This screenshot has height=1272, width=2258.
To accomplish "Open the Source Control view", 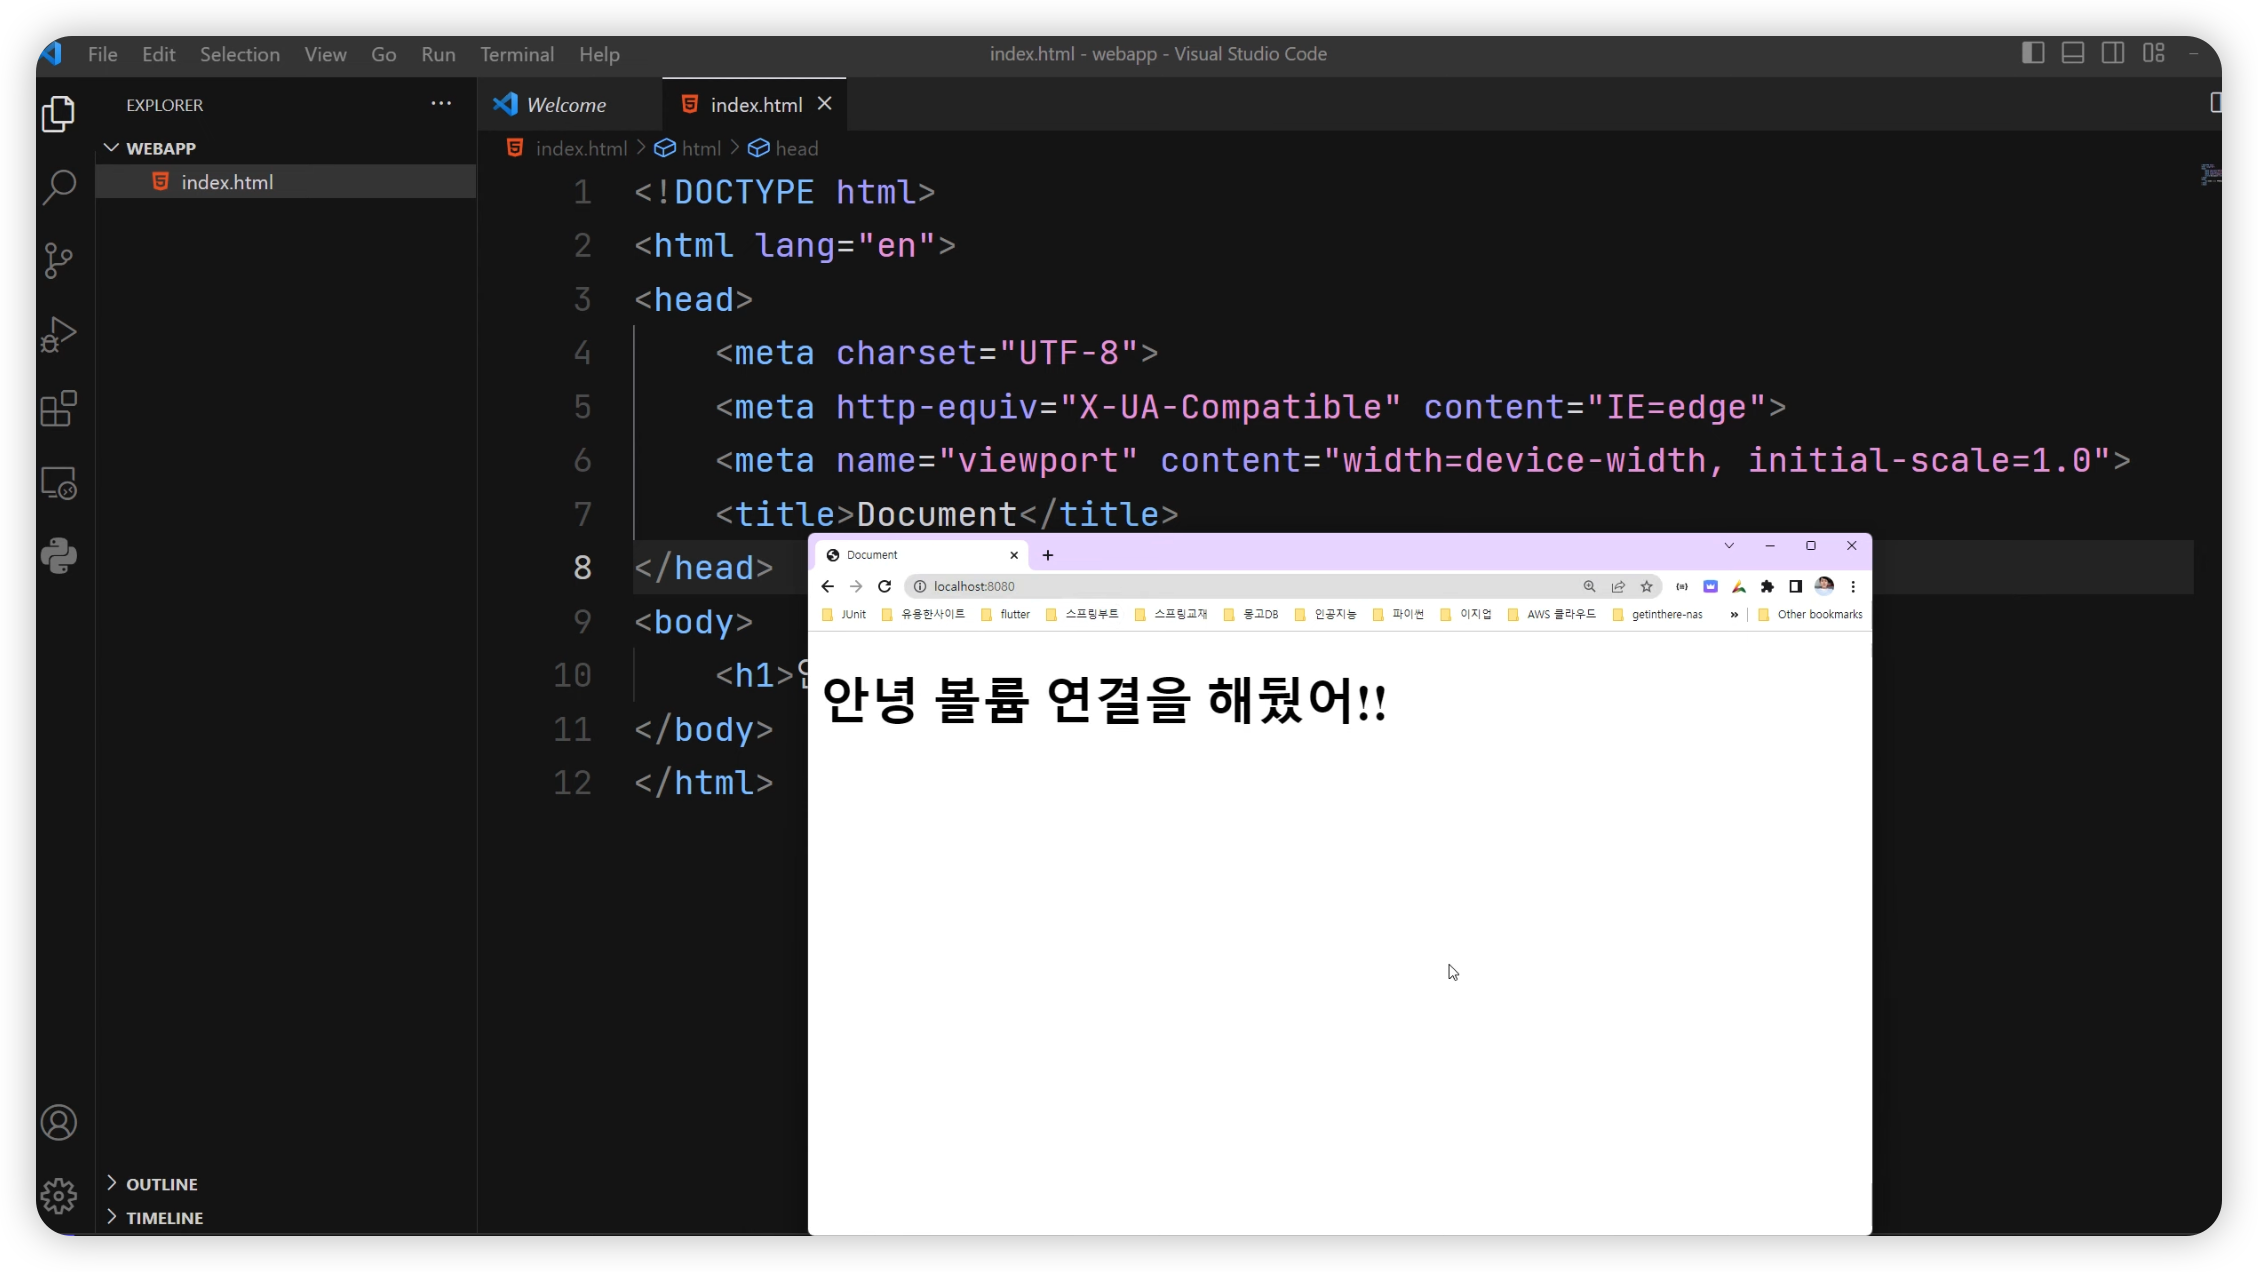I will pyautogui.click(x=59, y=261).
